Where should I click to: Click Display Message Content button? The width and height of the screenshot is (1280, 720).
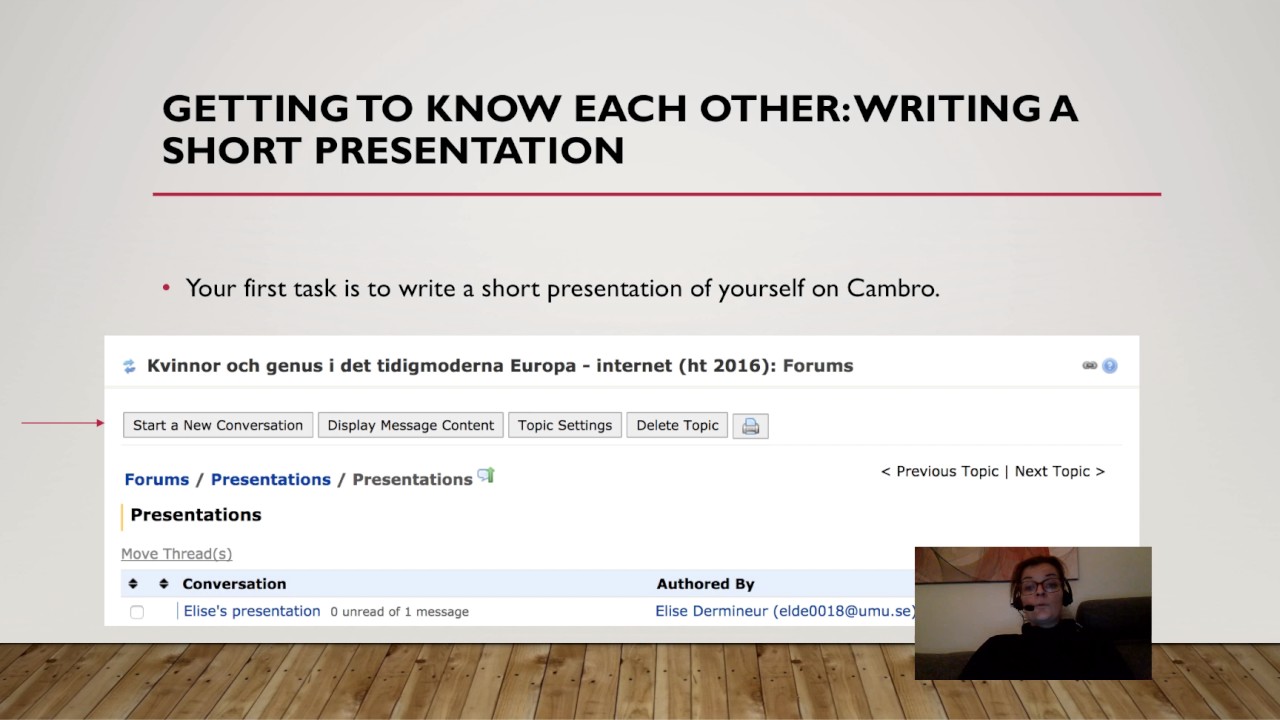(411, 425)
